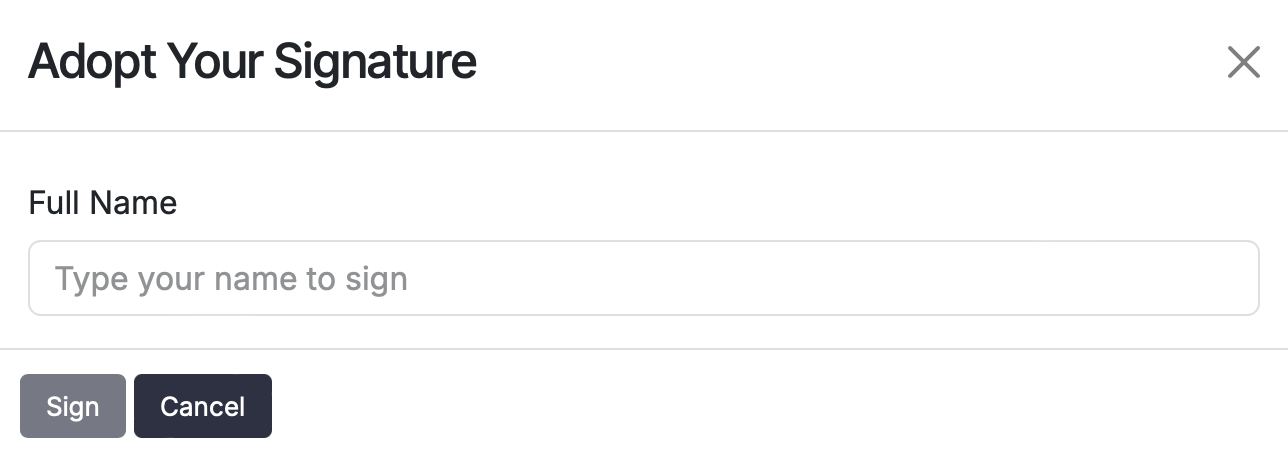Click the X icon in dialog header
Viewport: 1288px width, 456px height.
click(1243, 63)
